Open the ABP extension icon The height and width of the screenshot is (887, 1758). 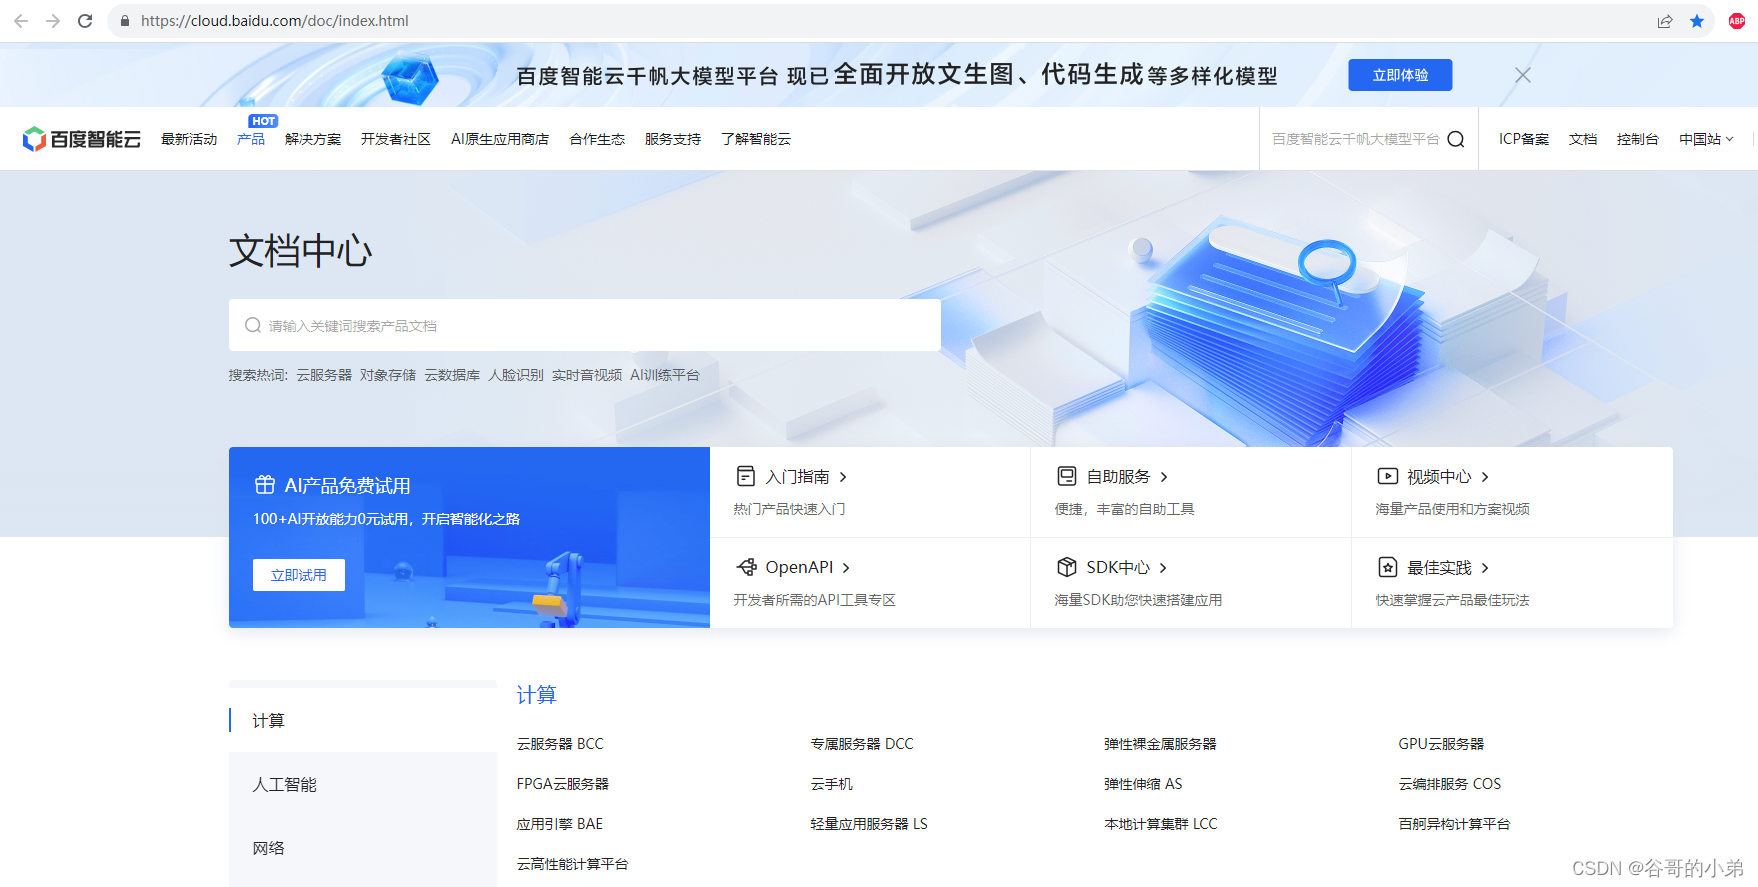[1737, 21]
